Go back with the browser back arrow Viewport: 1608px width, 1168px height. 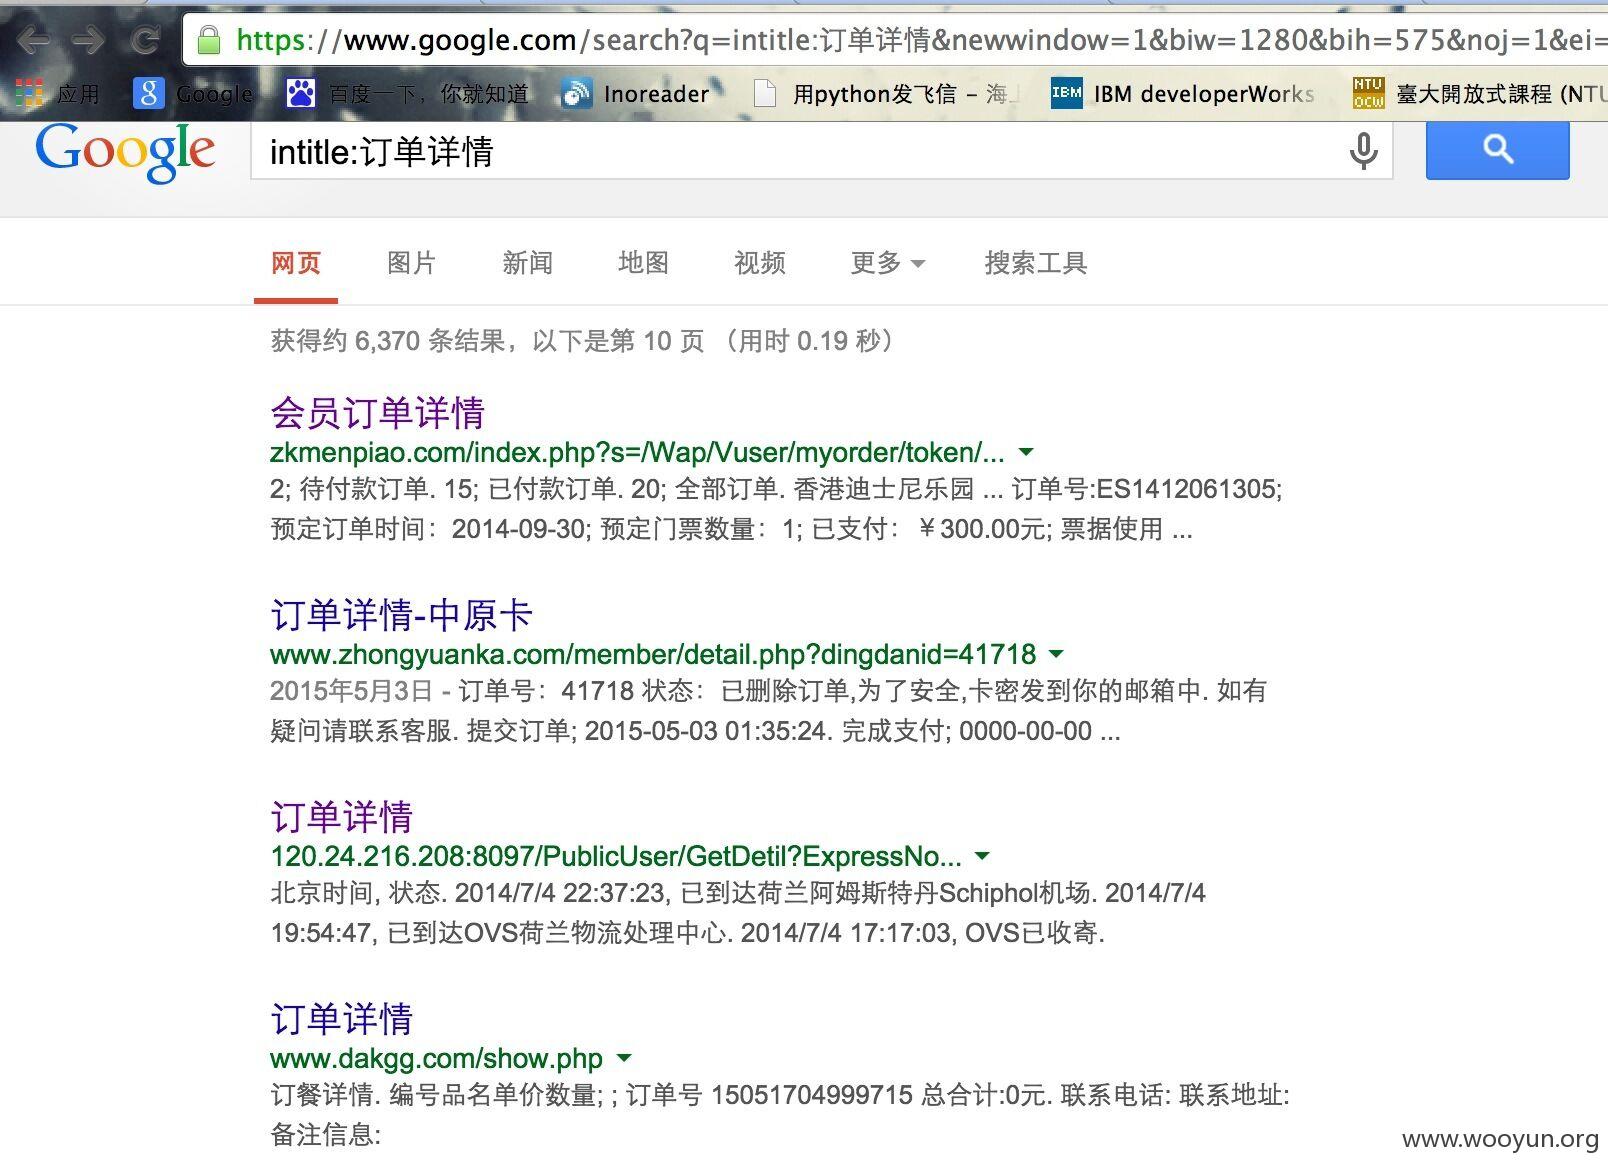click(33, 40)
